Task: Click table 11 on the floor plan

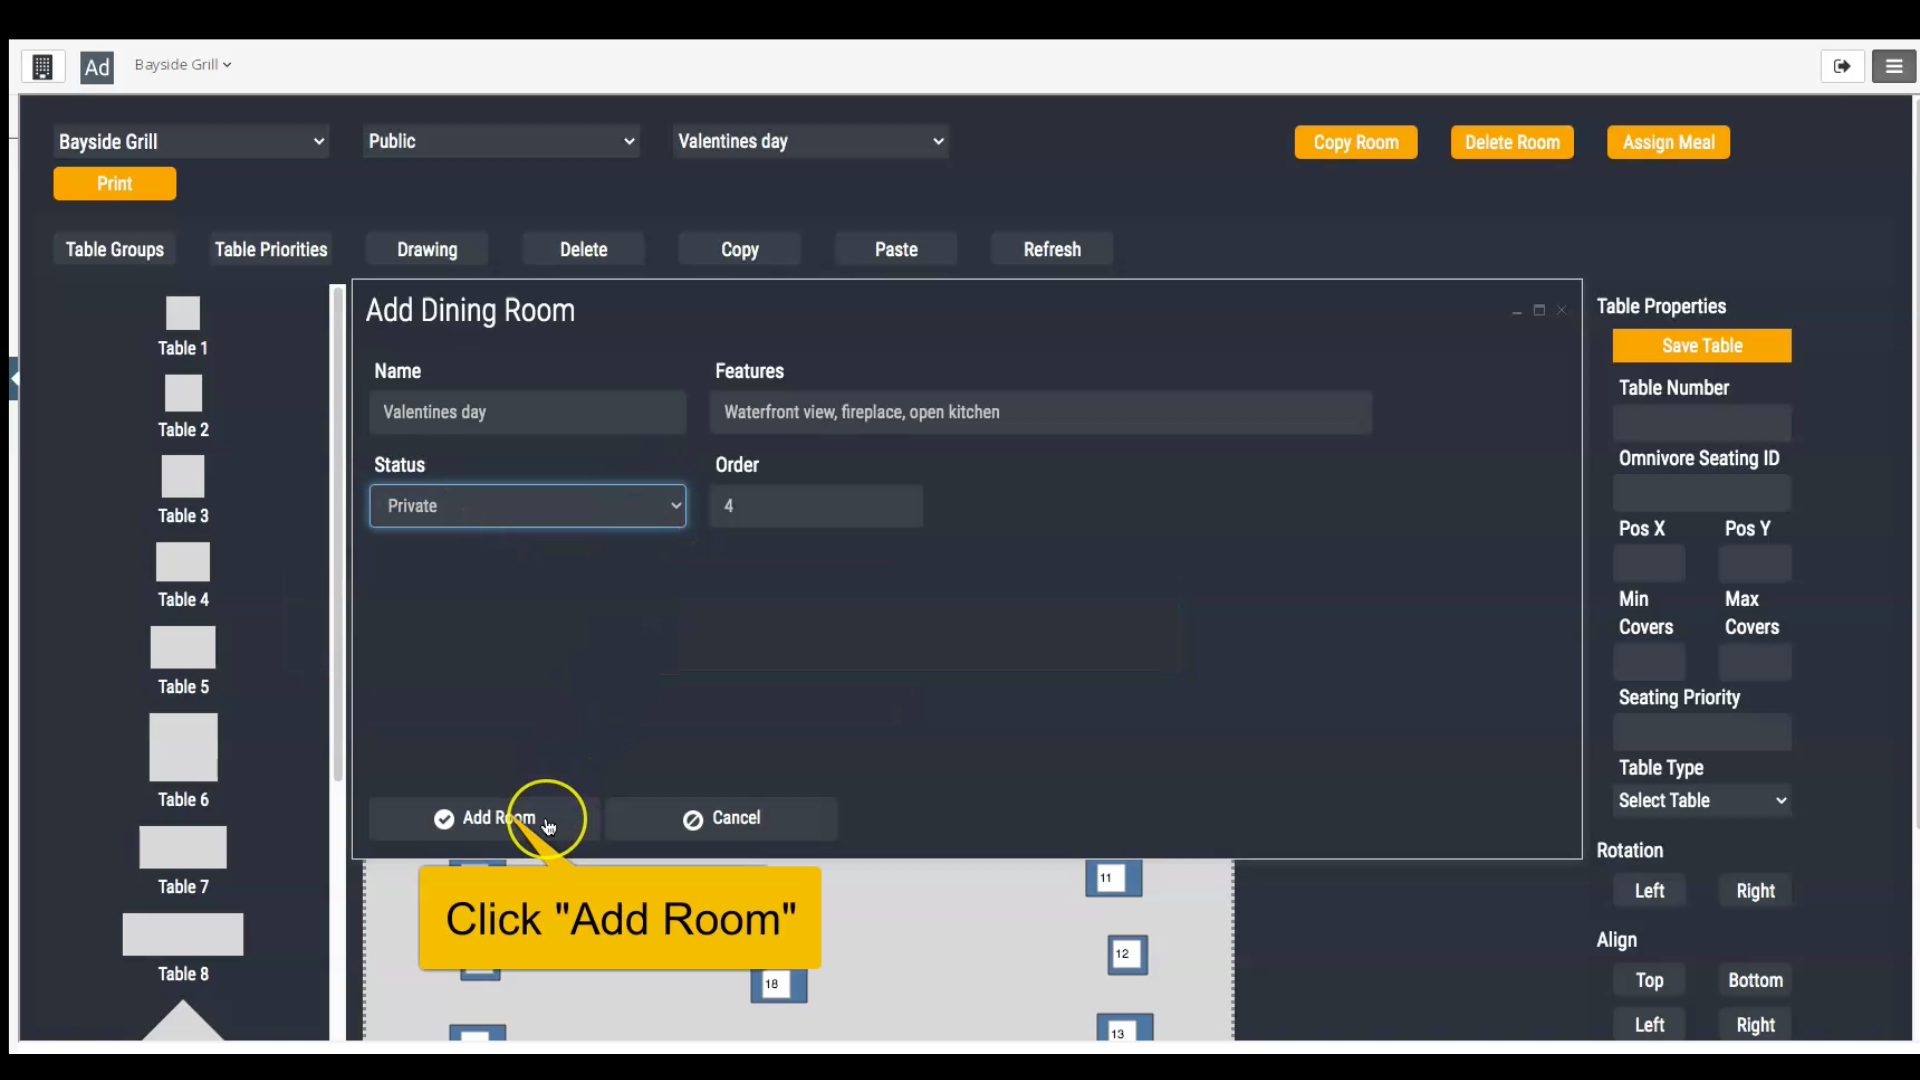Action: tap(1114, 878)
